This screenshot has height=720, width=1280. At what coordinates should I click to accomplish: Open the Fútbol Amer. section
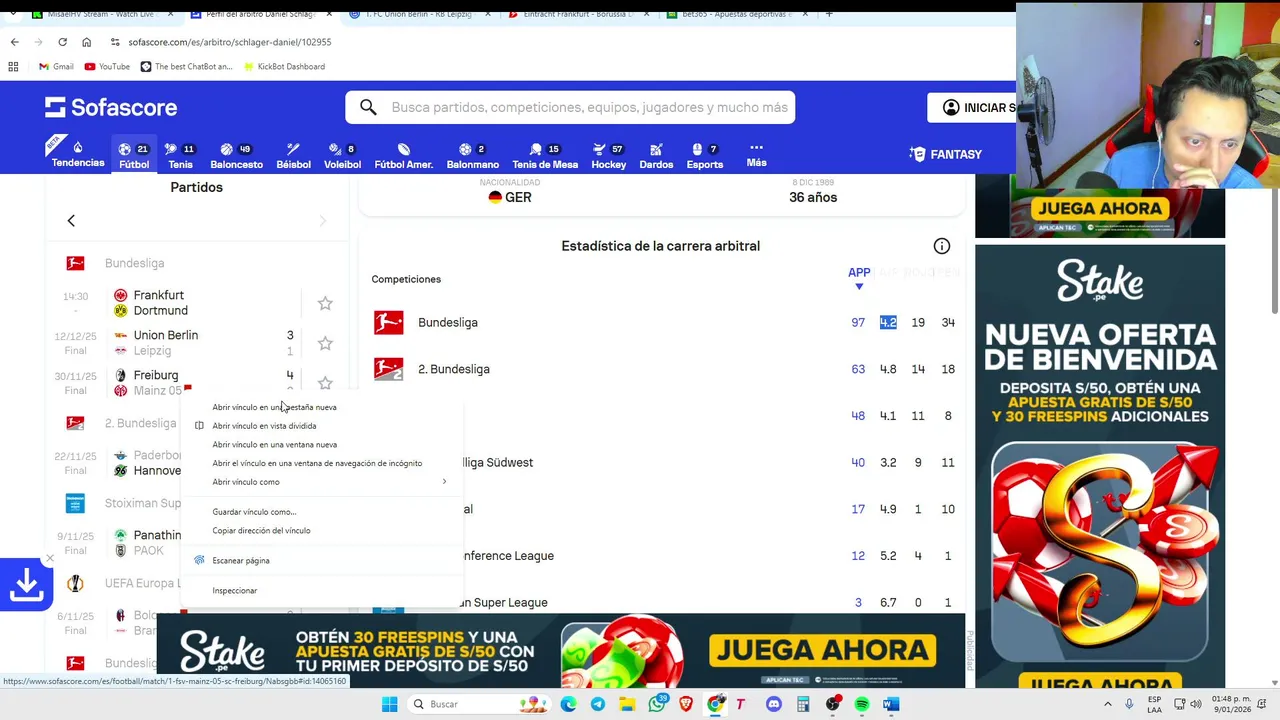point(403,155)
